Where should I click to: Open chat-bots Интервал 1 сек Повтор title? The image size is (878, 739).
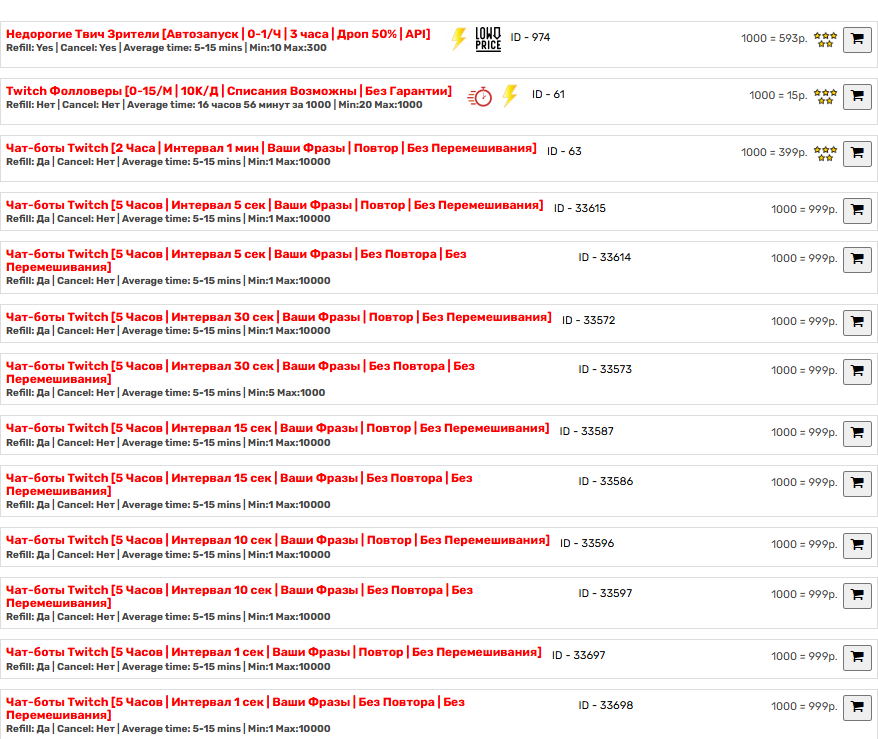point(274,652)
